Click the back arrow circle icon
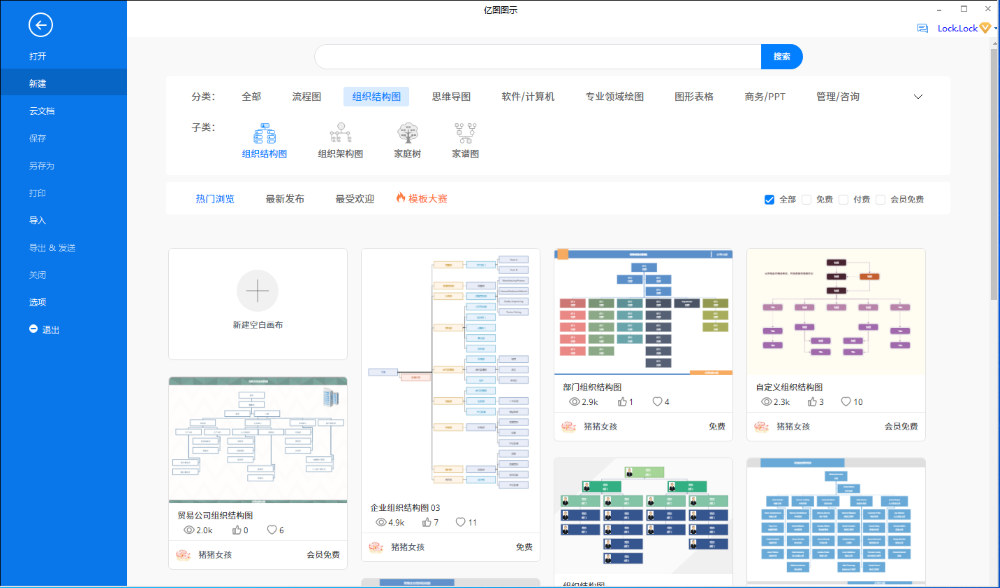 (40, 25)
